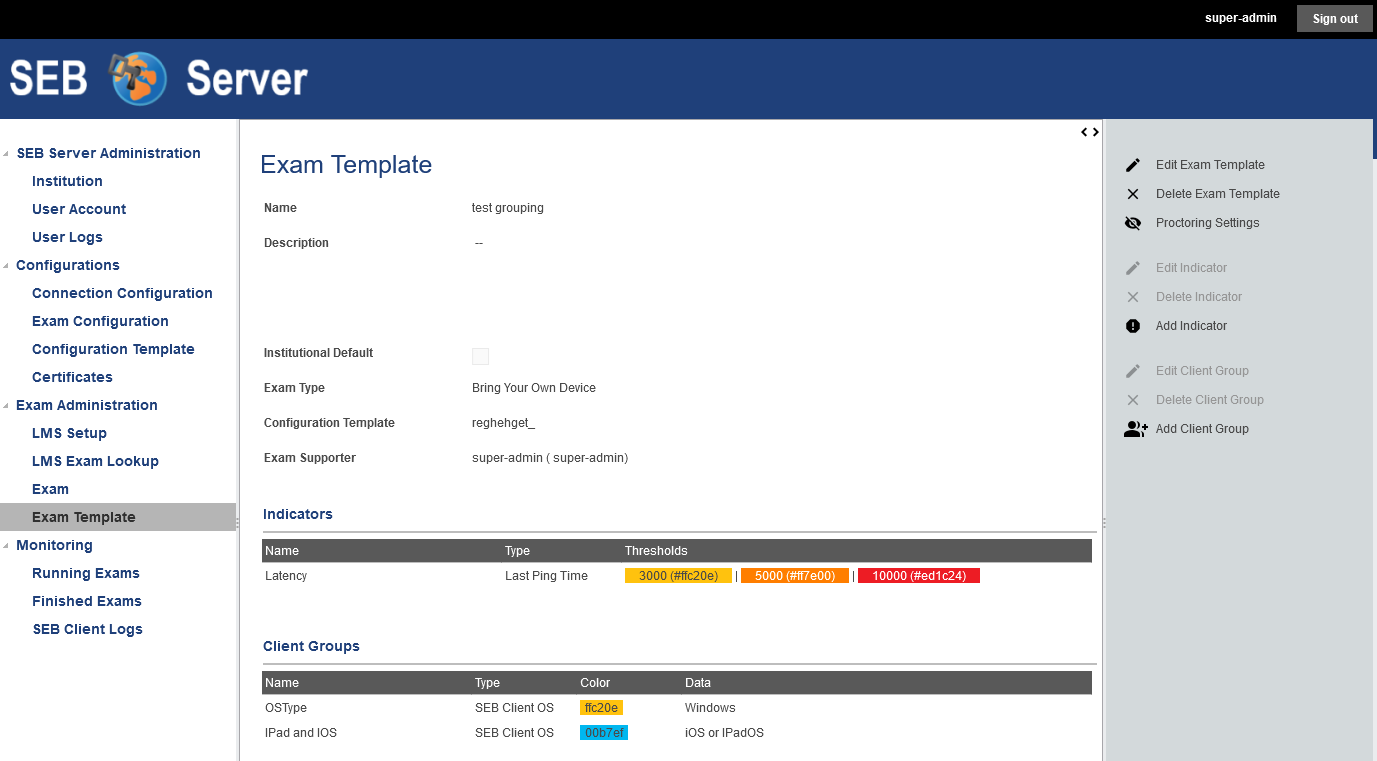Click the crossed-eye Proctoring Settings icon

pyautogui.click(x=1133, y=223)
